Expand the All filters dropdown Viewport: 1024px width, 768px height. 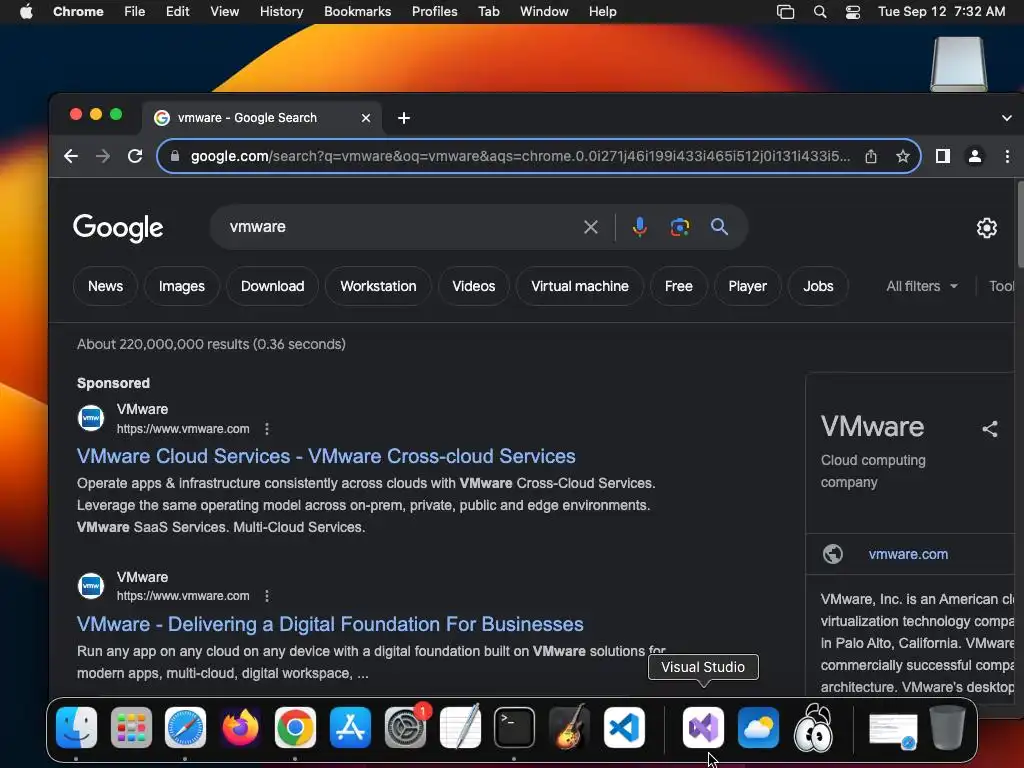tap(921, 286)
